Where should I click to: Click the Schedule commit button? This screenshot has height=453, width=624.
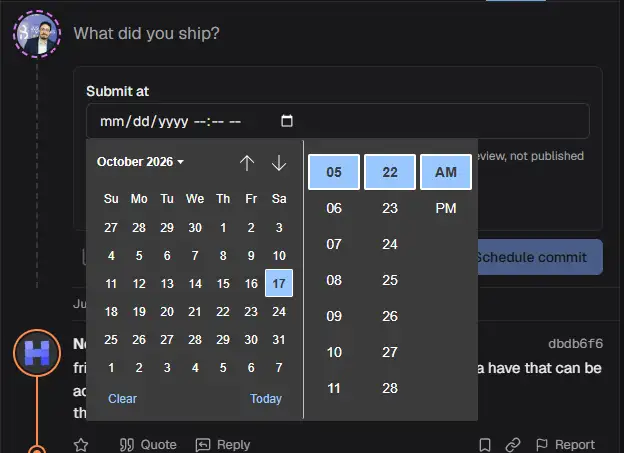pyautogui.click(x=540, y=257)
